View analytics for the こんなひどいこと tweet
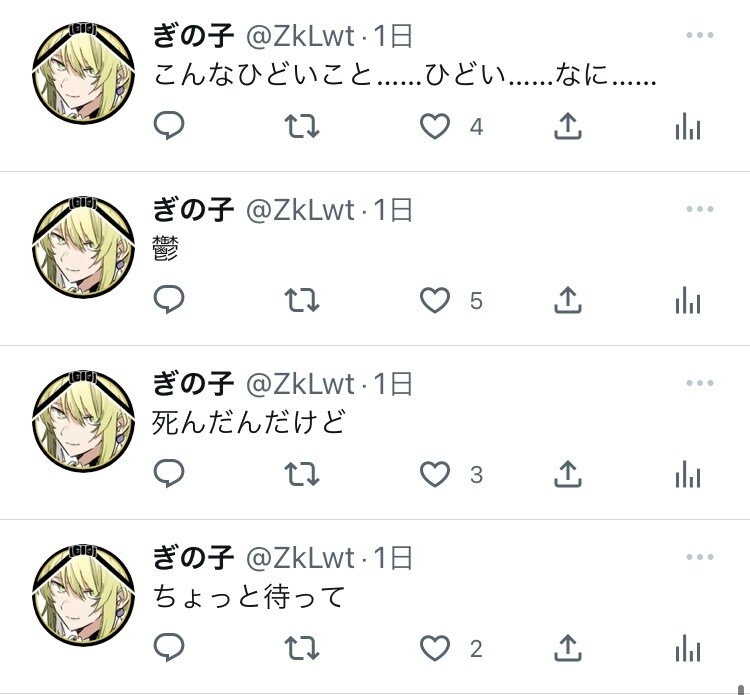 click(x=688, y=126)
